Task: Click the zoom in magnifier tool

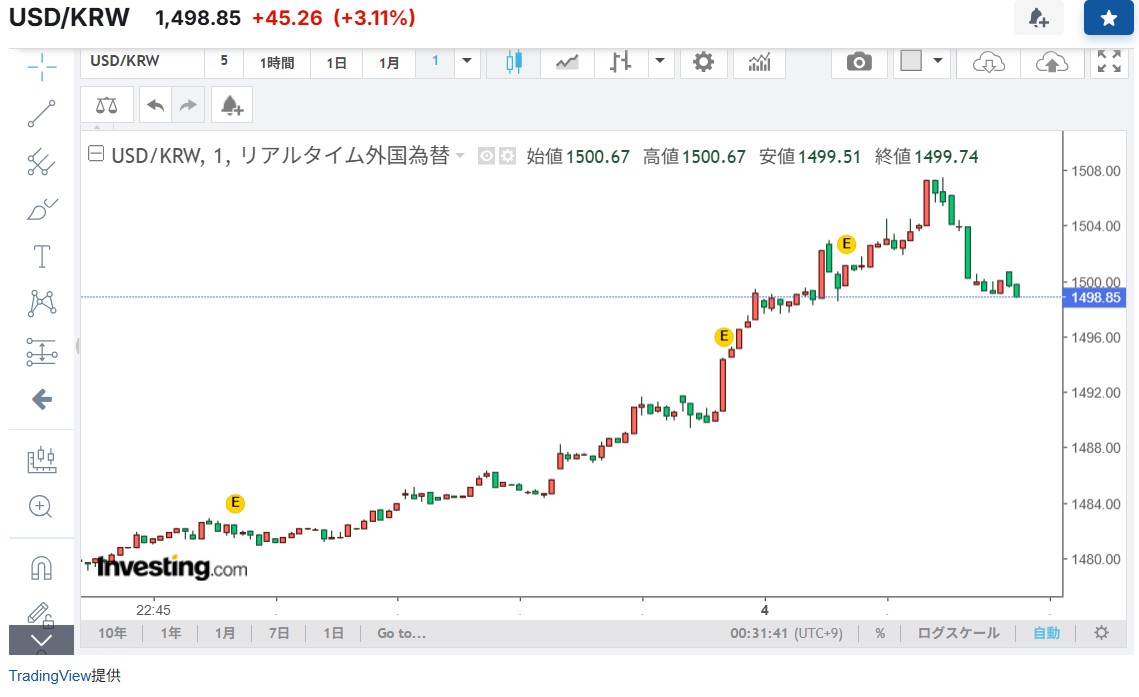Action: (x=41, y=506)
